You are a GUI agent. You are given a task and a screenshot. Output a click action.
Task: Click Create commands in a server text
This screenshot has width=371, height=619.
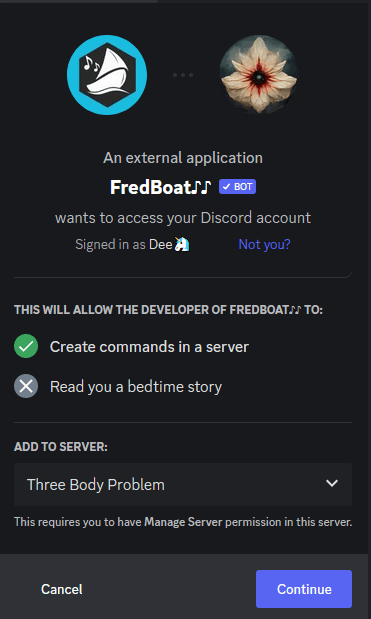tap(149, 347)
